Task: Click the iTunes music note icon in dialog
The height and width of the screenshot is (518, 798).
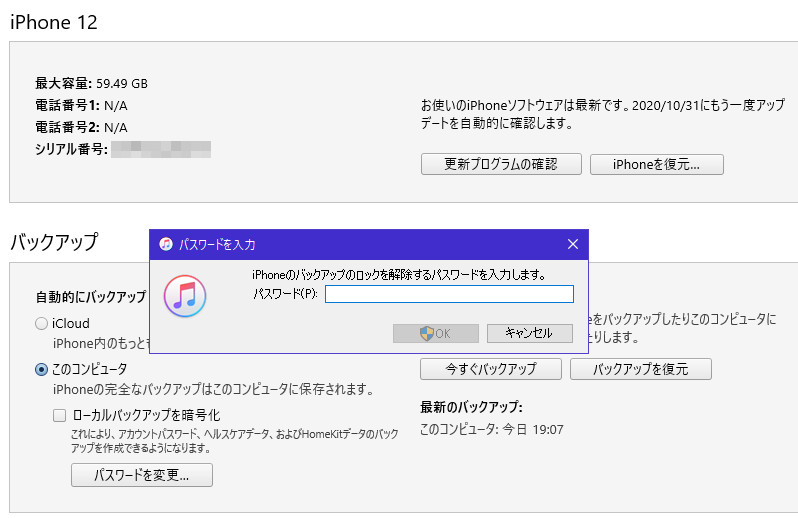Action: click(x=183, y=295)
